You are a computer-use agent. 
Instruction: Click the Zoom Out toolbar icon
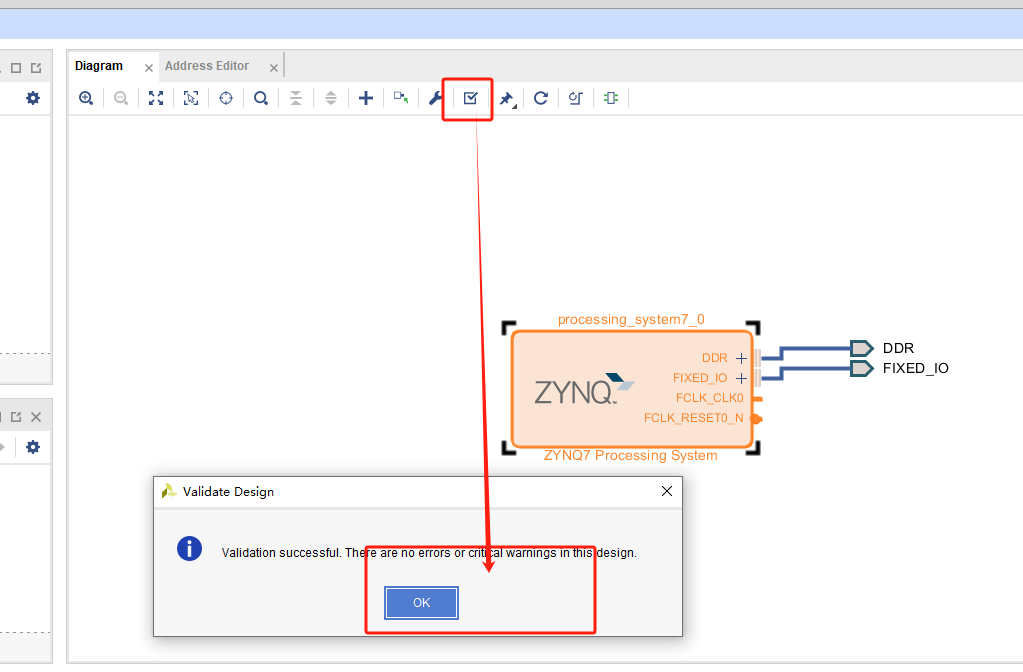[x=121, y=98]
